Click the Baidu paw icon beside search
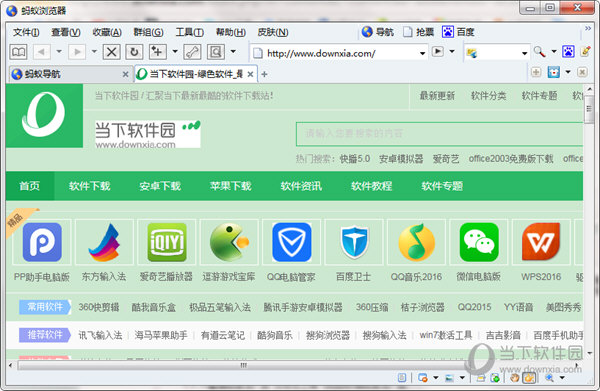This screenshot has height=391, width=600. coord(568,51)
